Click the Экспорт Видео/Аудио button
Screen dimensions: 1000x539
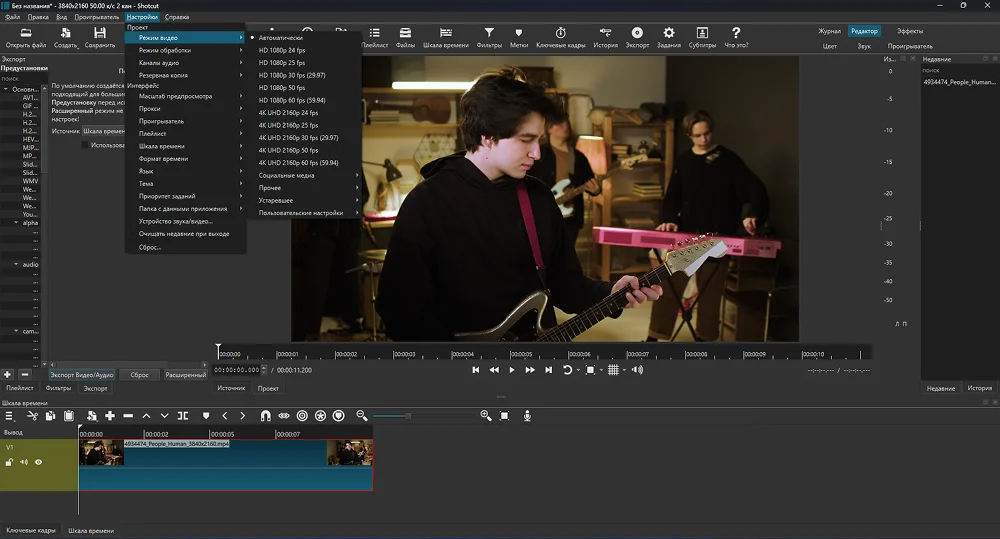(x=82, y=375)
